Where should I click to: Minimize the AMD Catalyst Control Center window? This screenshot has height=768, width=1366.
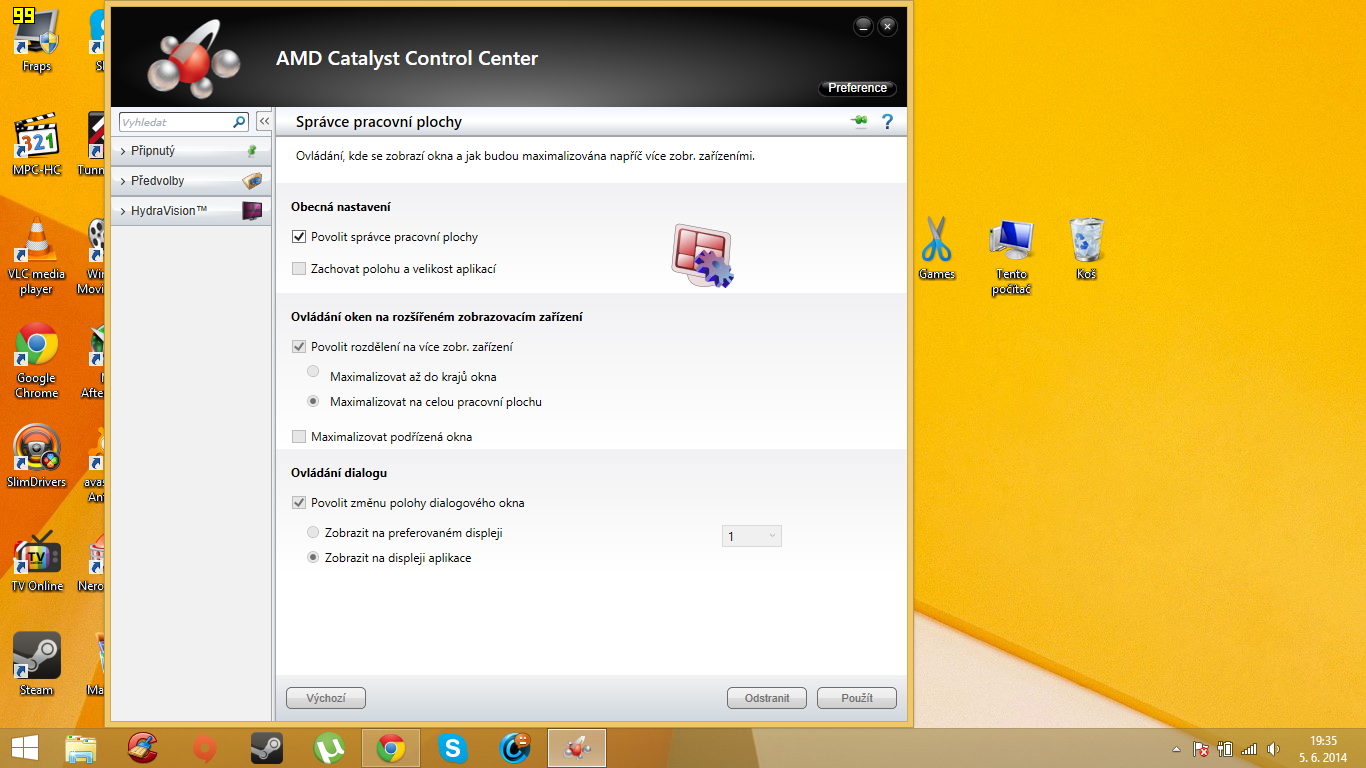tap(863, 27)
